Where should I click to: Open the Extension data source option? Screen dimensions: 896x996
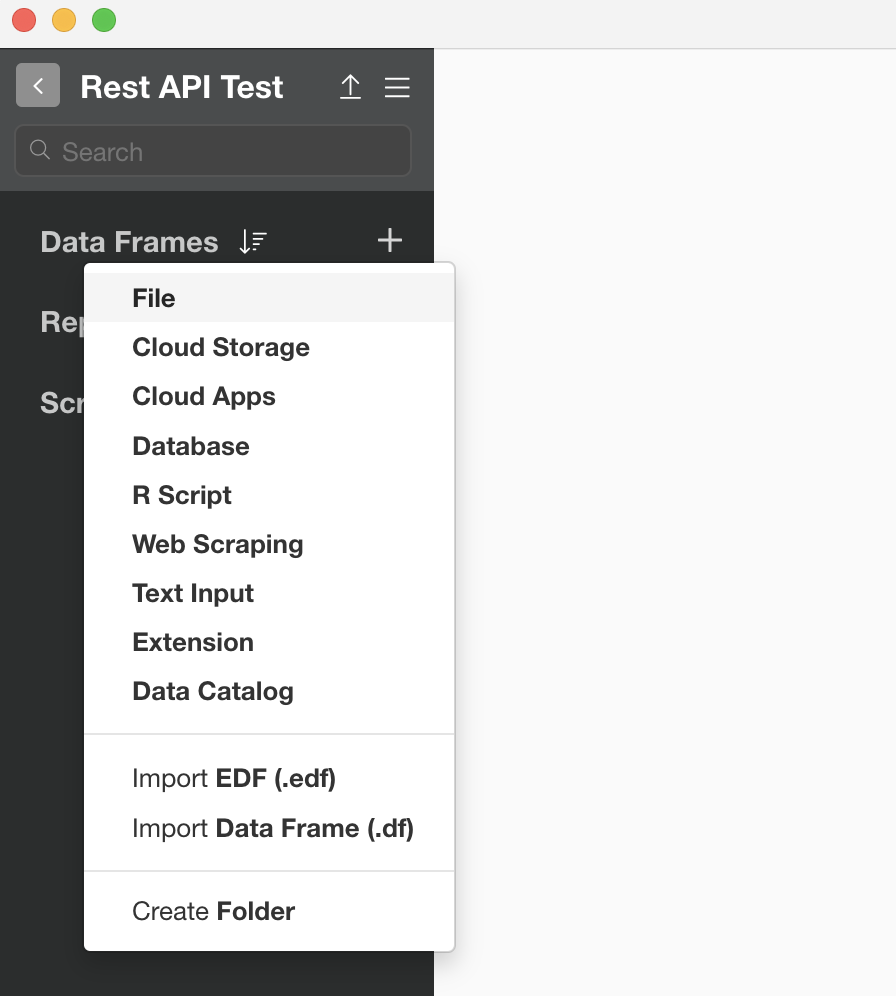click(x=193, y=642)
